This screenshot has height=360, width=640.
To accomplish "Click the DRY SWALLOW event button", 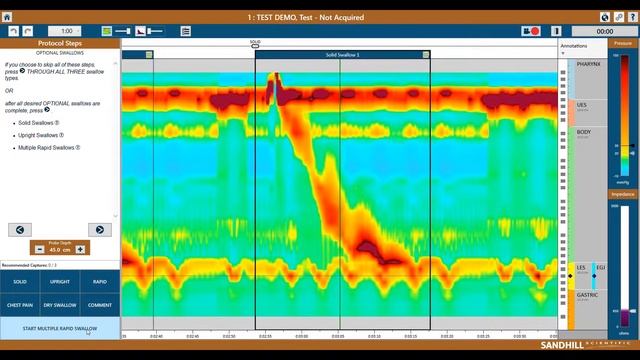I will pyautogui.click(x=60, y=305).
